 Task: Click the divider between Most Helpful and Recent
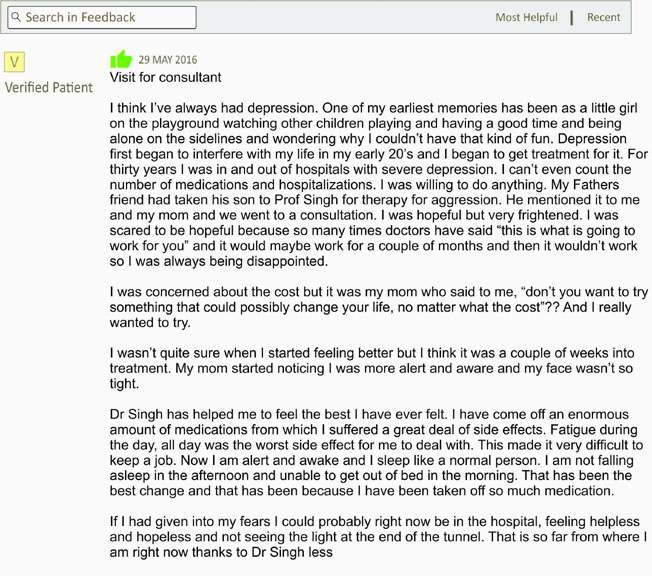[x=572, y=18]
